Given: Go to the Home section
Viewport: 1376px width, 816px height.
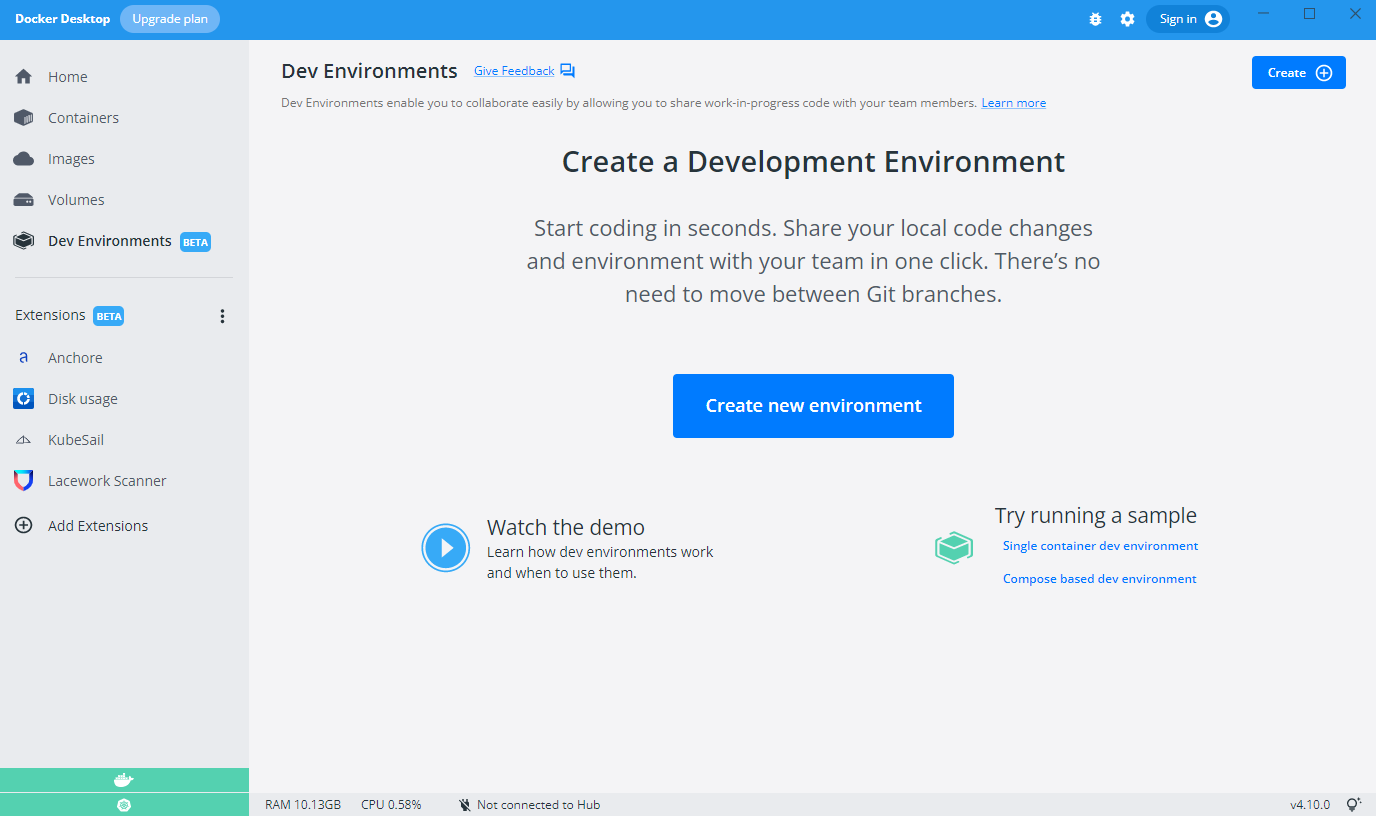Looking at the screenshot, I should pos(67,77).
